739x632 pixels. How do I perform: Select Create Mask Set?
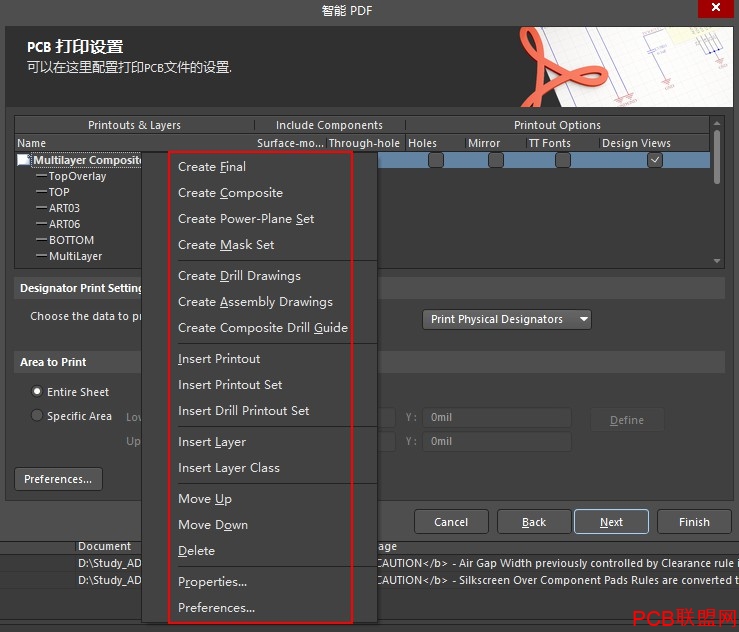[x=226, y=245]
